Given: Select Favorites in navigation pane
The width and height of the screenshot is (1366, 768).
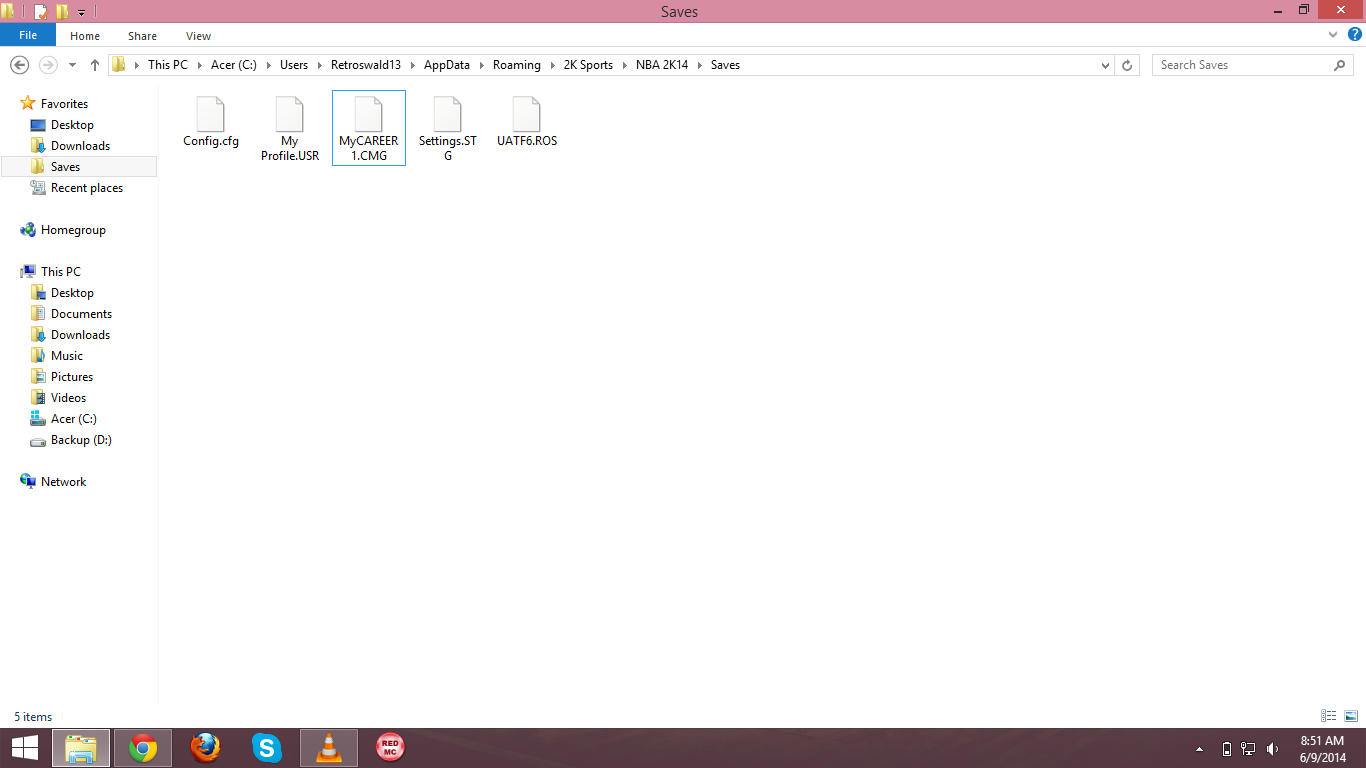Looking at the screenshot, I should tap(64, 104).
